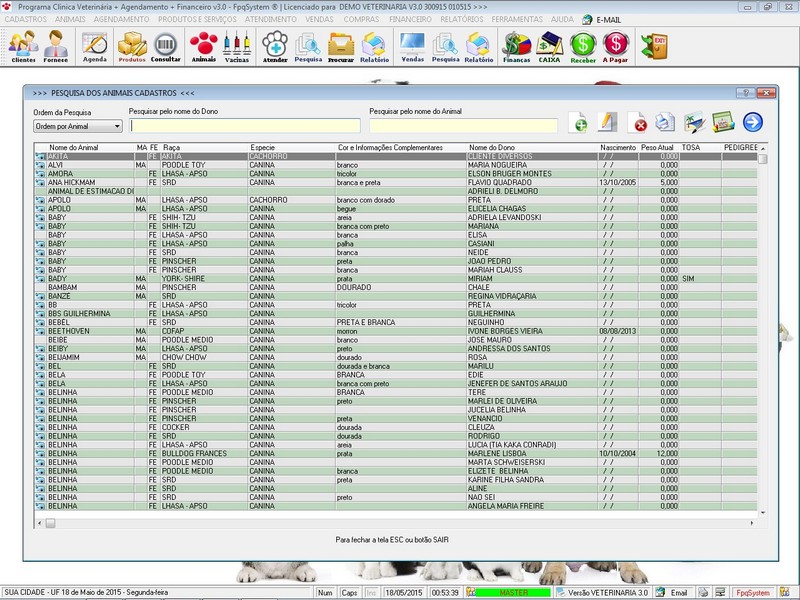
Task: Click the MASTER green status indicator
Action: tap(513, 593)
